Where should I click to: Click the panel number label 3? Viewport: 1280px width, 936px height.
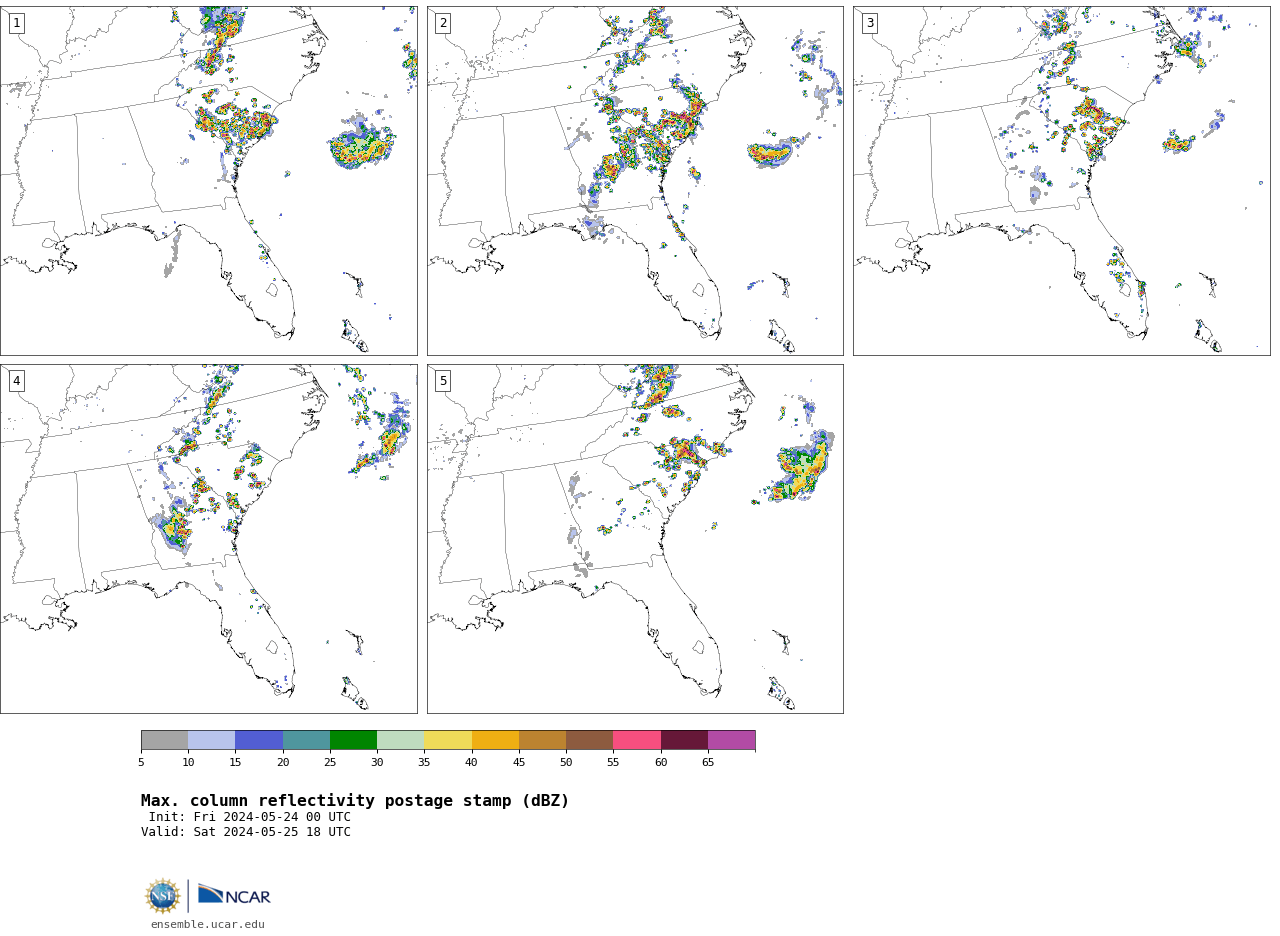tap(870, 23)
